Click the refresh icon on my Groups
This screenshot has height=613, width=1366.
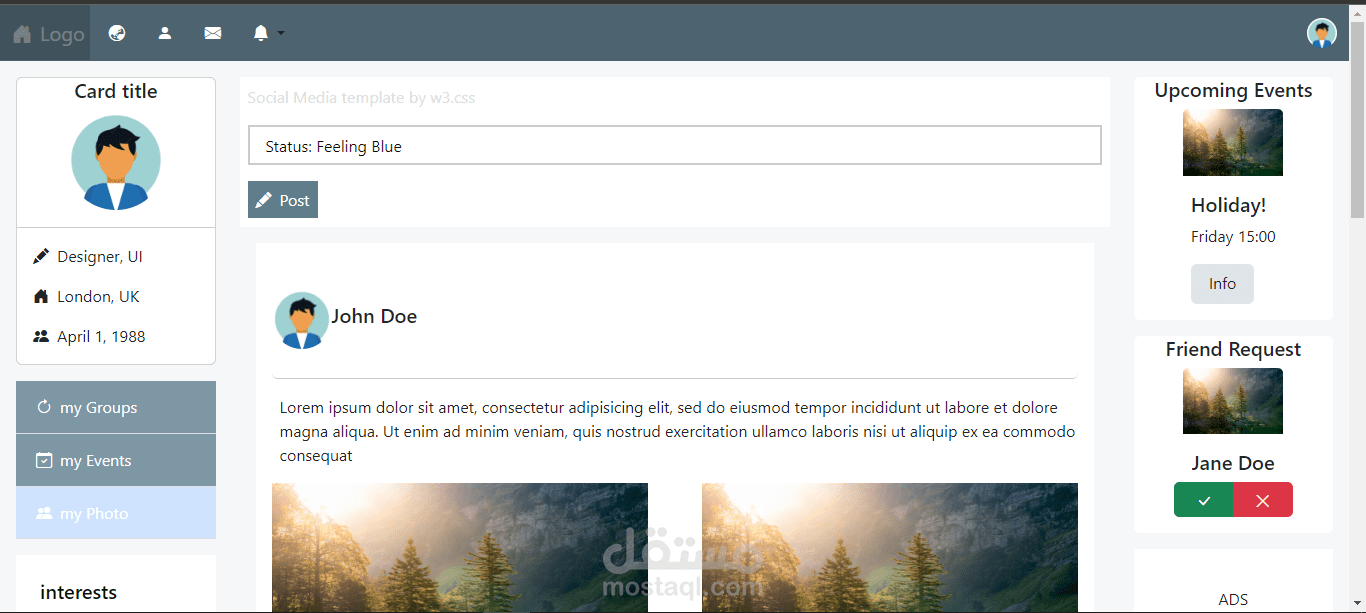44,407
